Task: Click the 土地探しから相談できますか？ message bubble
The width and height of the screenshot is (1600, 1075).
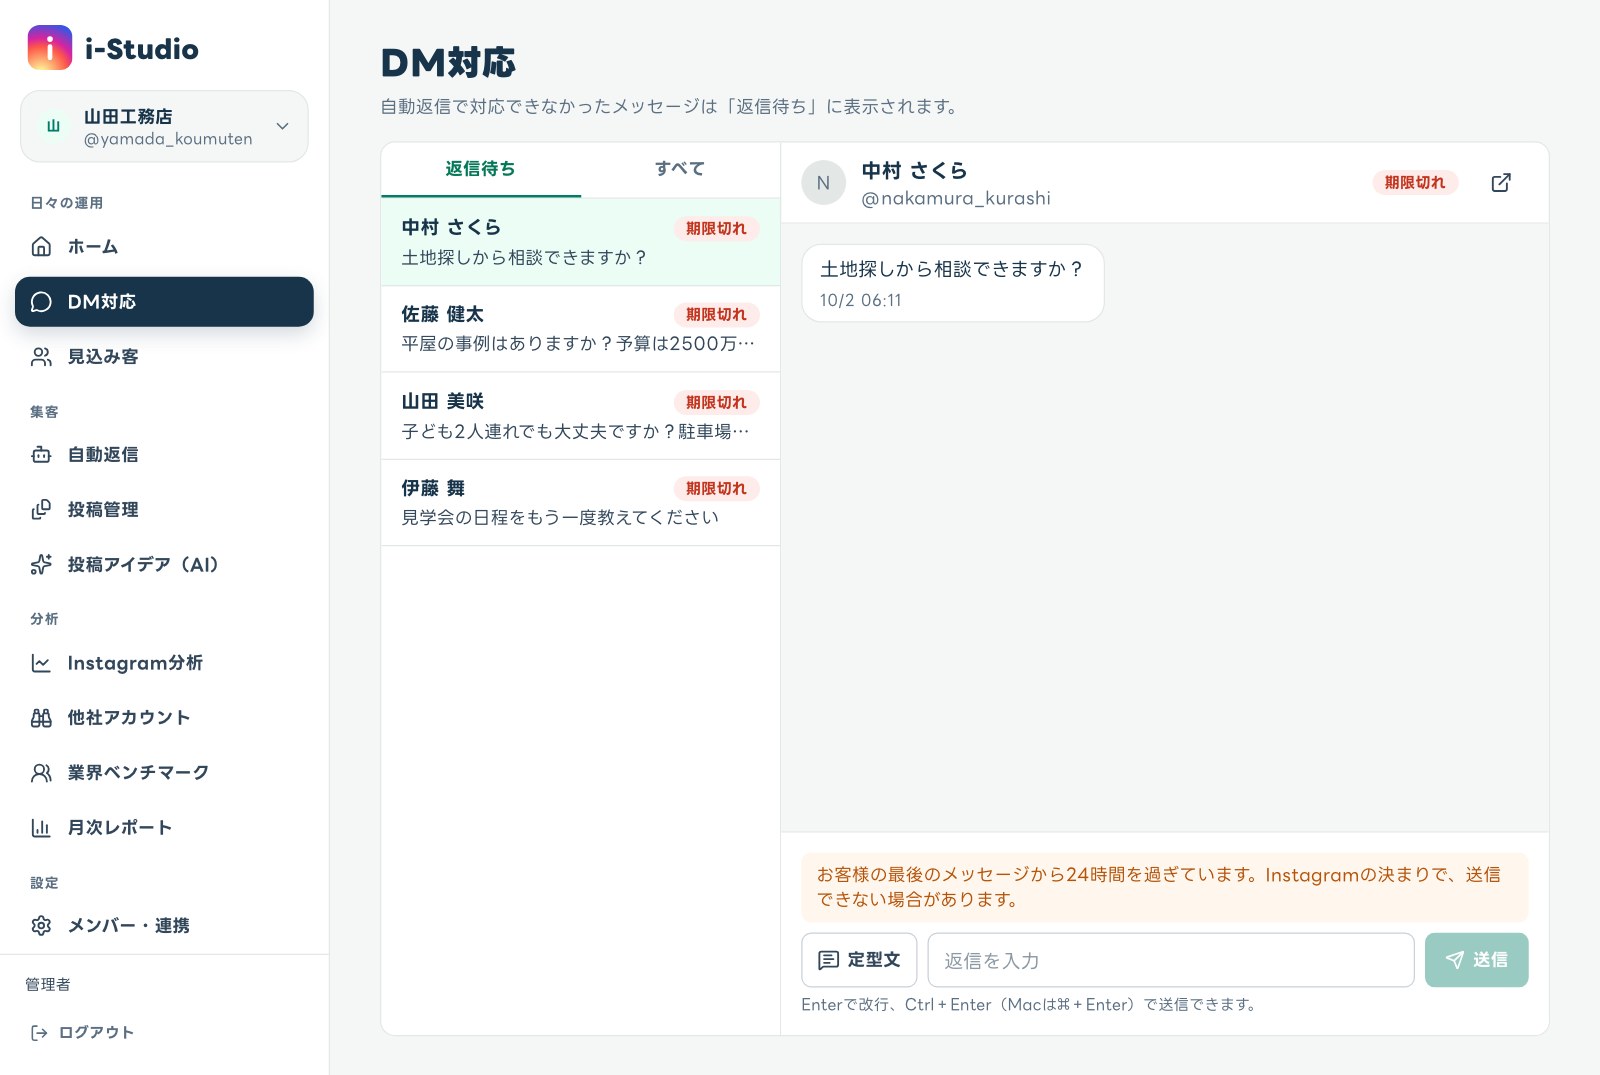Action: [x=953, y=283]
